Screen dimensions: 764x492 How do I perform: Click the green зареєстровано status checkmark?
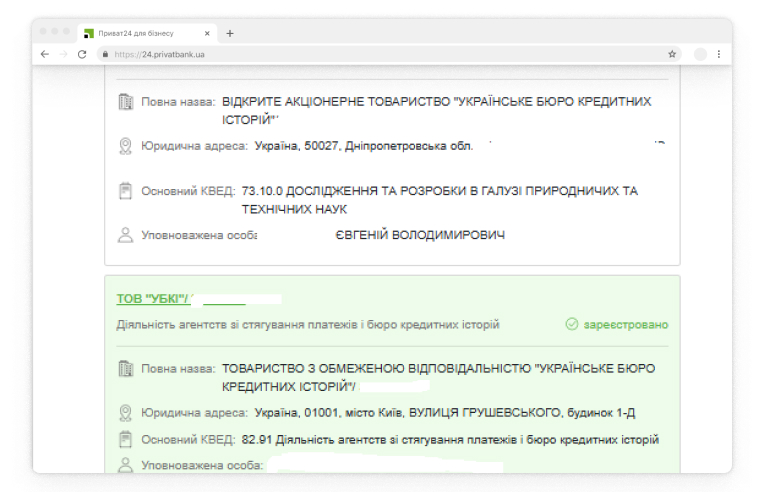(572, 325)
